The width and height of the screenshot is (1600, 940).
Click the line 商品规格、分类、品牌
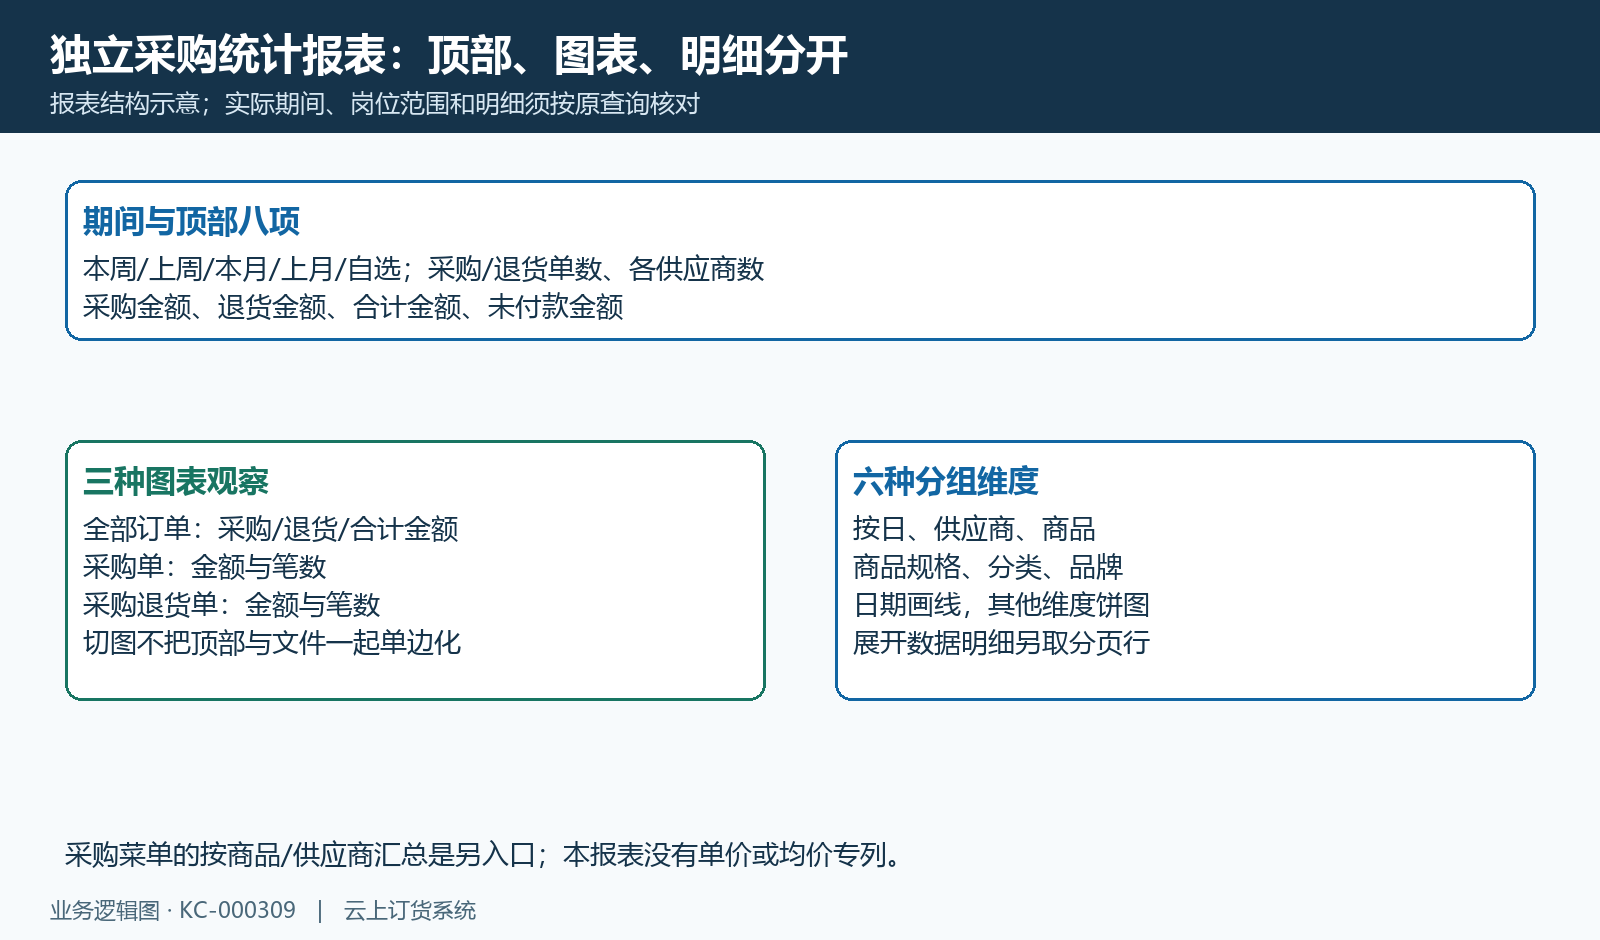(988, 567)
